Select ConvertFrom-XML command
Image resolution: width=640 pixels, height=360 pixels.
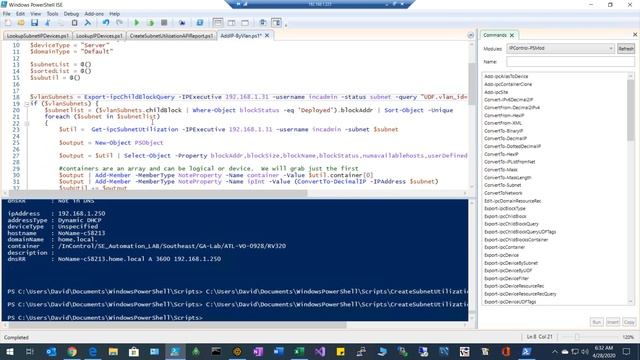coord(503,123)
